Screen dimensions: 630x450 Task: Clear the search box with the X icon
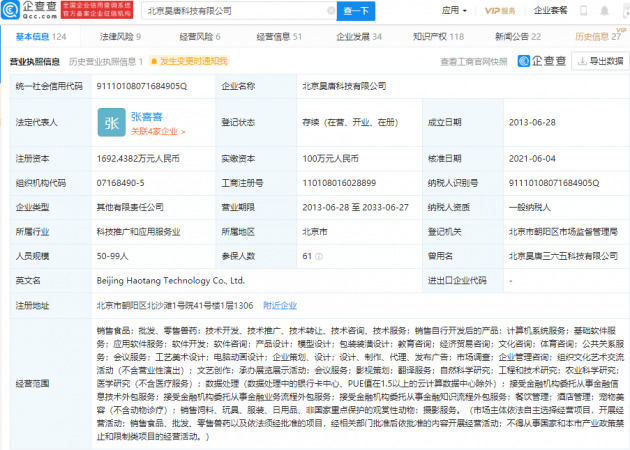point(331,11)
